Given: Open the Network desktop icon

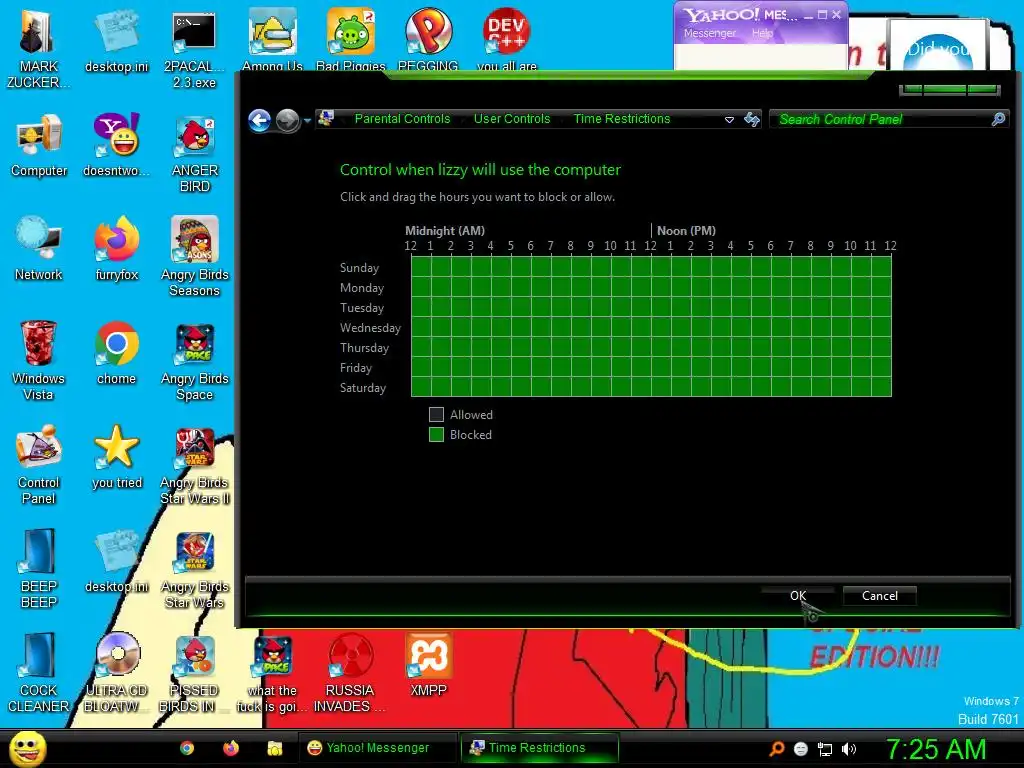Looking at the screenshot, I should 39,249.
